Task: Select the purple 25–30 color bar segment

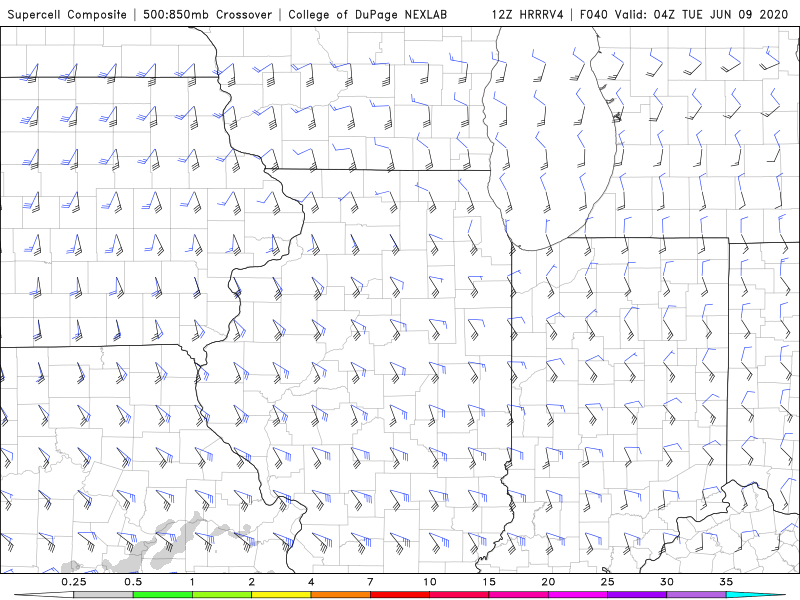Action: 637,595
